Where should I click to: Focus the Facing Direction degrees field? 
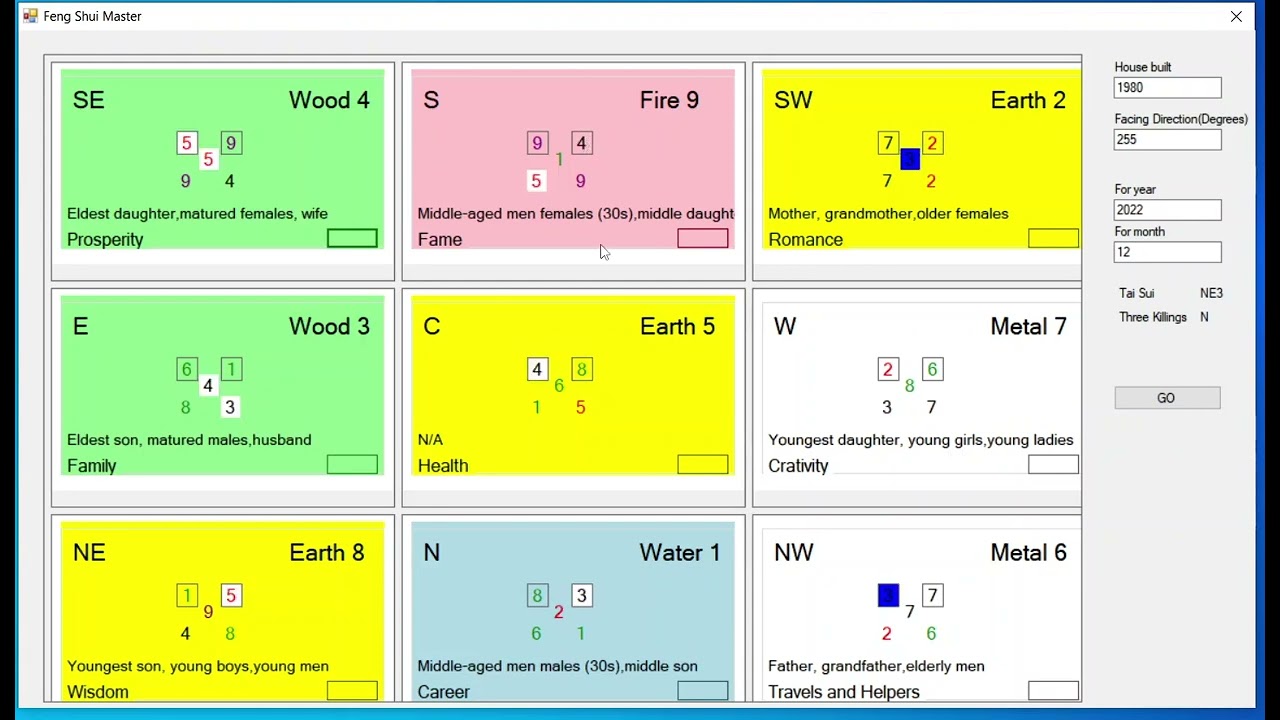1167,140
